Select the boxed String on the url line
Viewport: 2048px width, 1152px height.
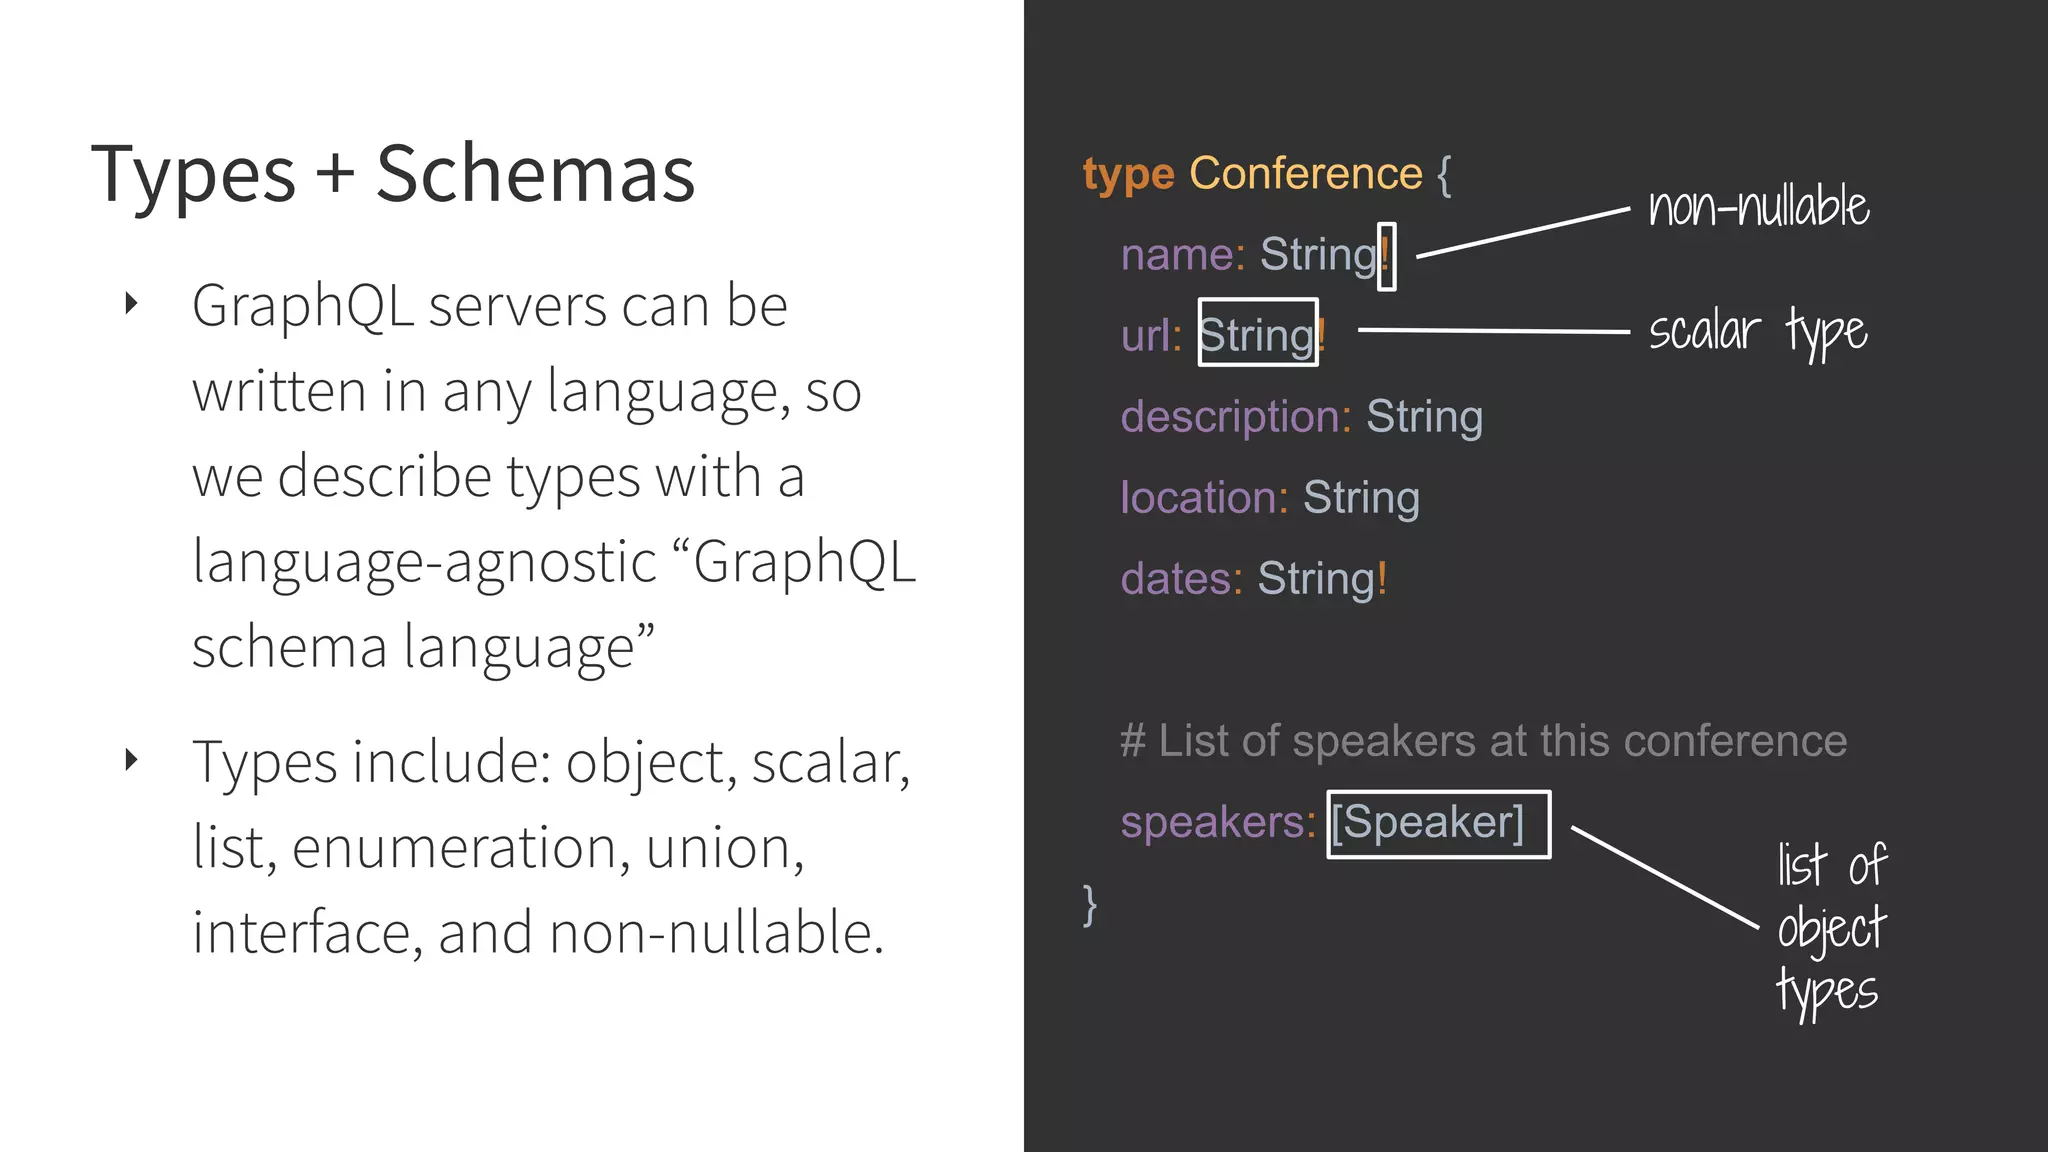point(1257,333)
